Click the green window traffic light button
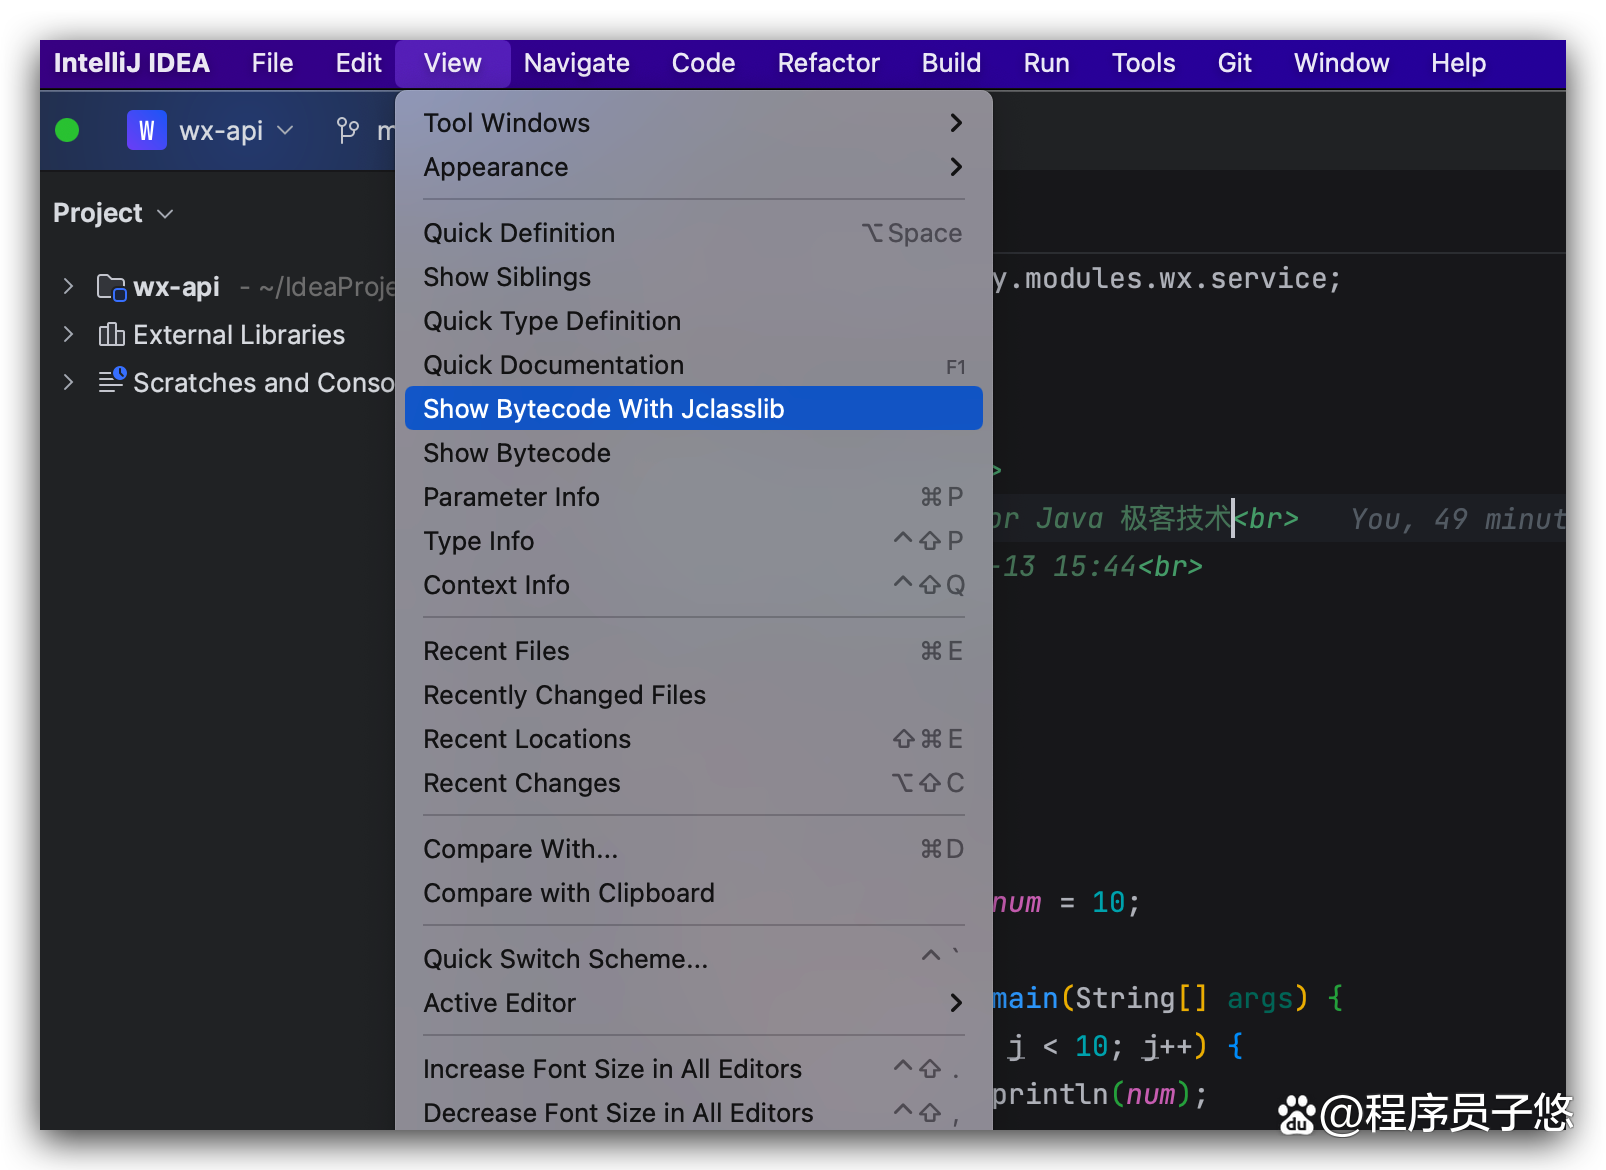The height and width of the screenshot is (1170, 1606). tap(67, 130)
